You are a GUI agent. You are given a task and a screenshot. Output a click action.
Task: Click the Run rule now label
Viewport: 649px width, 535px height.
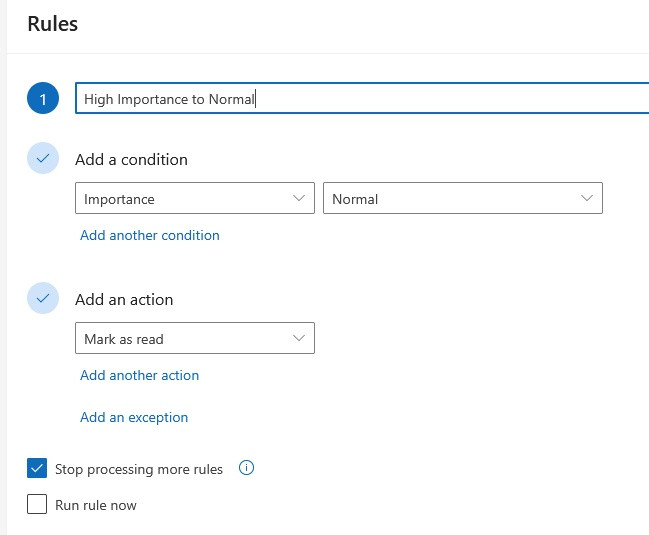(x=96, y=505)
